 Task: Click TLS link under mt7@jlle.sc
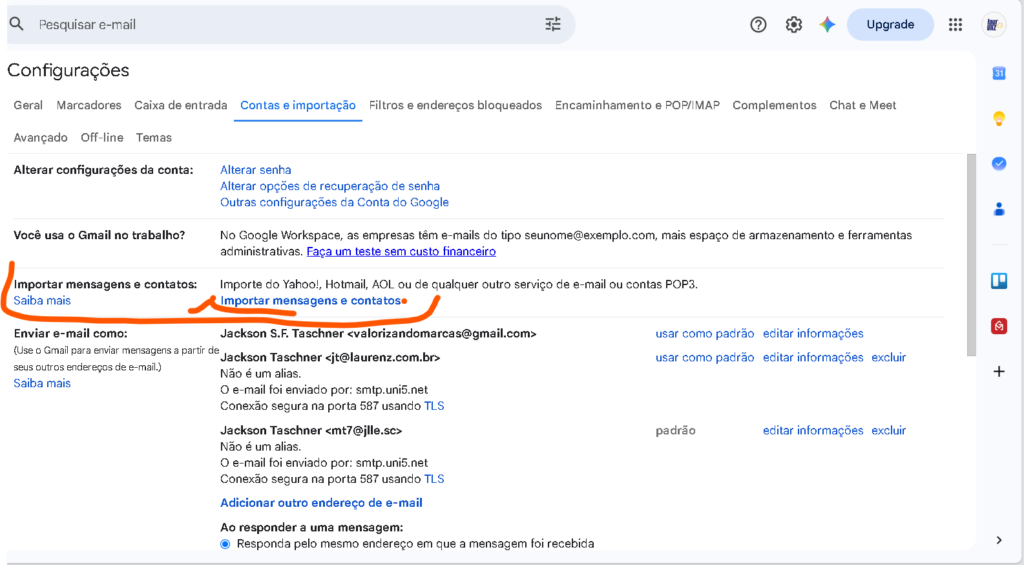(x=434, y=479)
